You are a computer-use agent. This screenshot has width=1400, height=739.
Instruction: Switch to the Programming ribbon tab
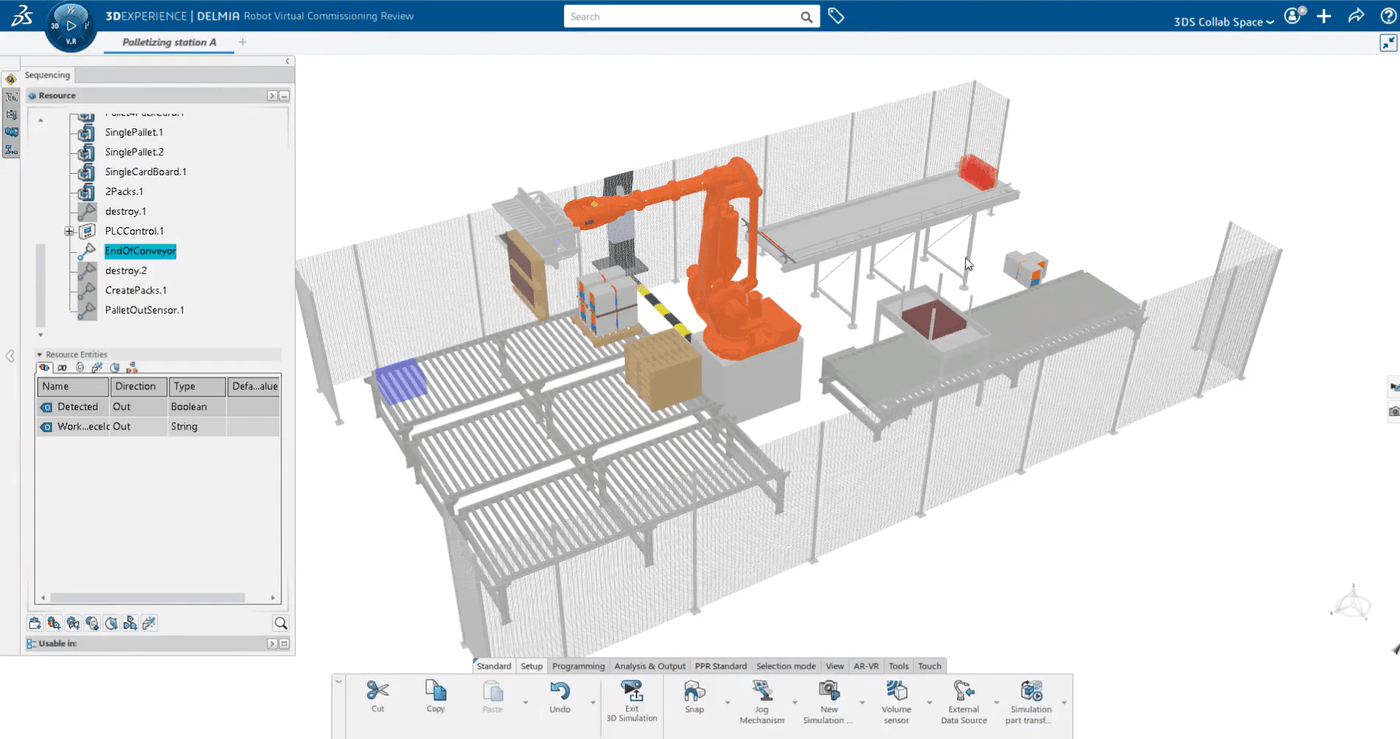point(578,666)
